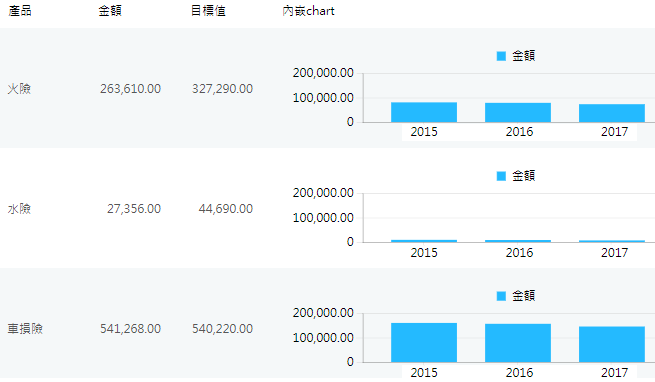The image size is (655, 382).
Task: Toggle 金額 legend in 水險 chart
Action: (x=516, y=176)
